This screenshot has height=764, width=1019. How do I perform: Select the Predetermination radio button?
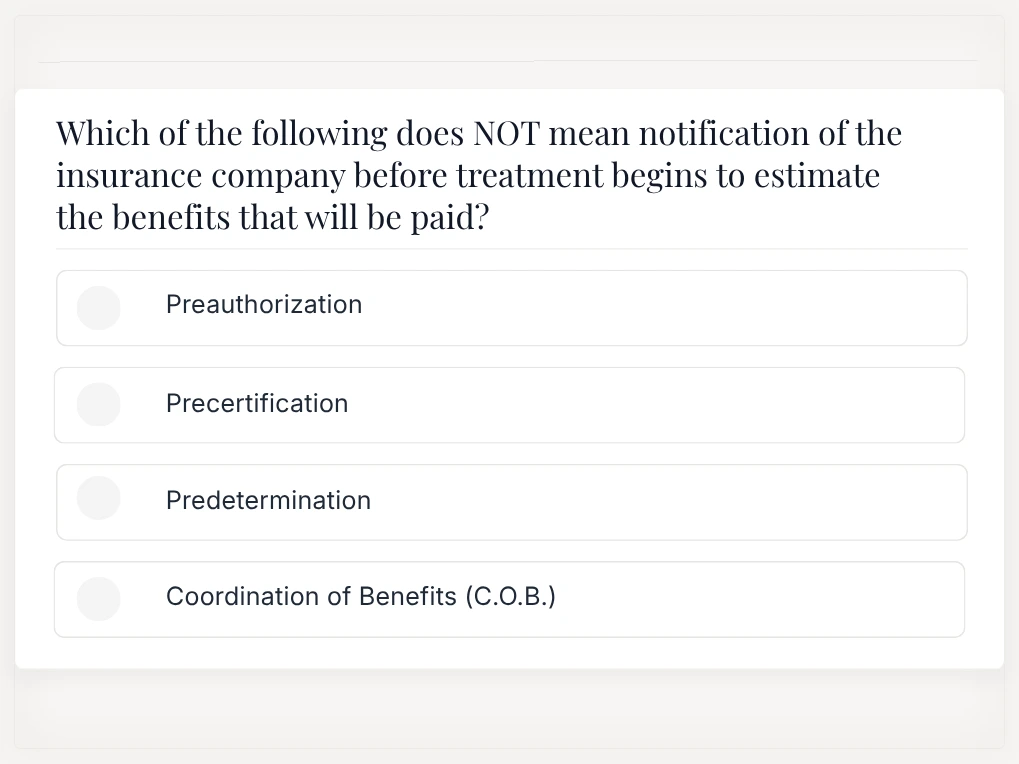click(x=99, y=498)
